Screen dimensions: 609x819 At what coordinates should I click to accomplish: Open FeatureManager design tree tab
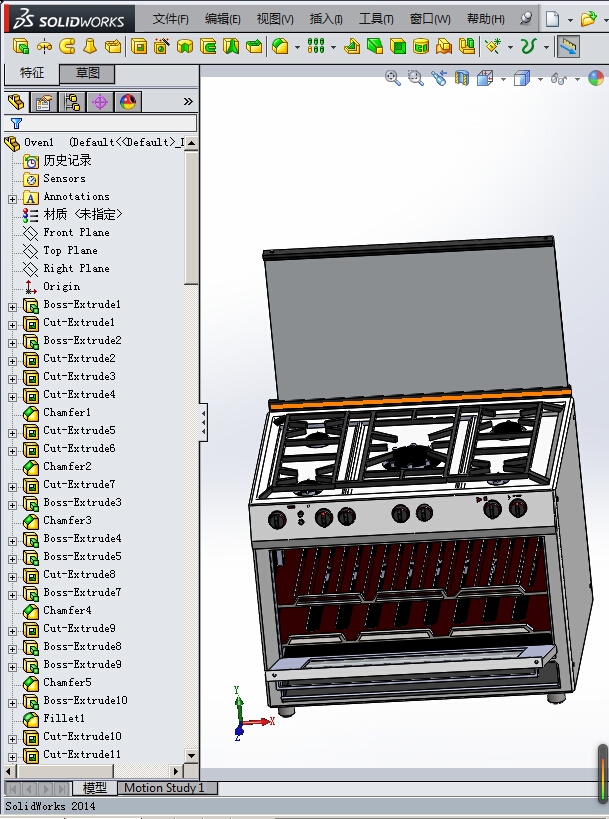[16, 101]
